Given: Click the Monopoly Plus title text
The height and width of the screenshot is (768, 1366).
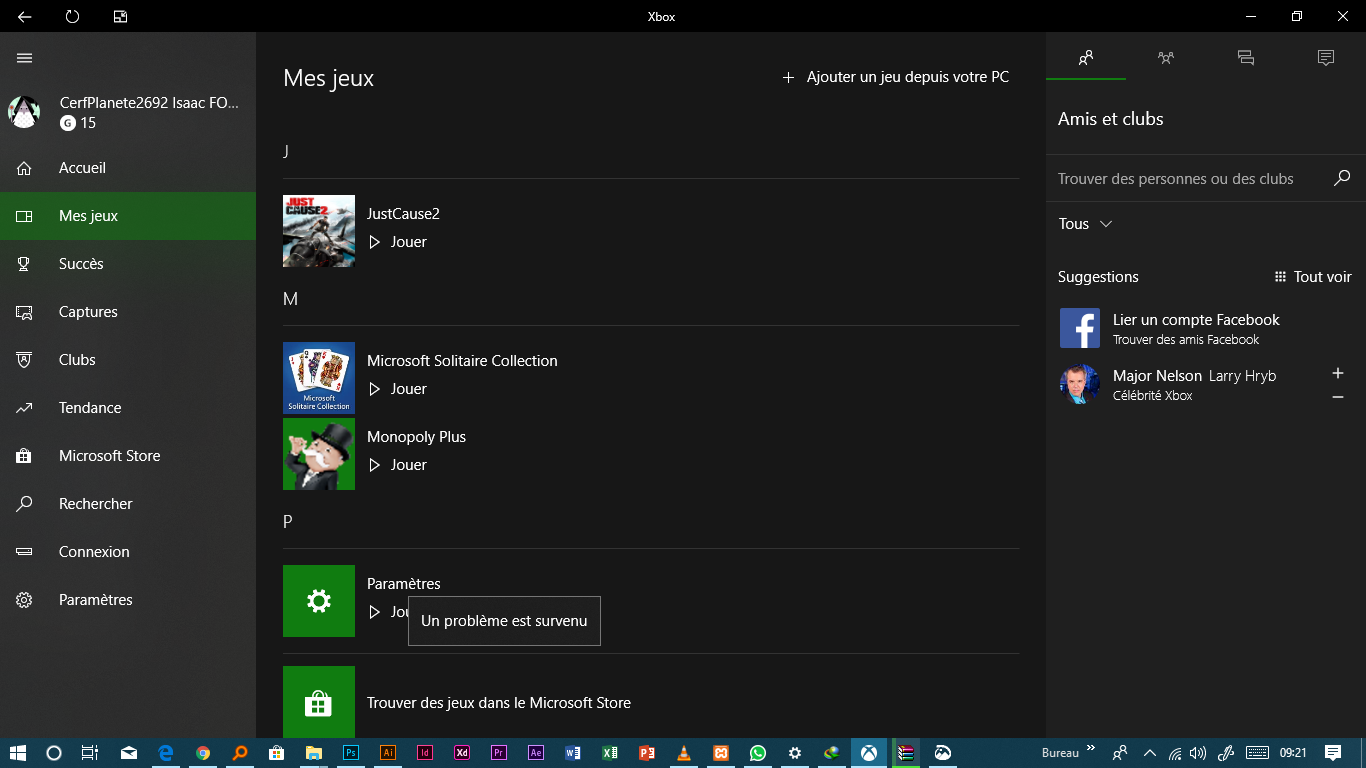Looking at the screenshot, I should (416, 437).
